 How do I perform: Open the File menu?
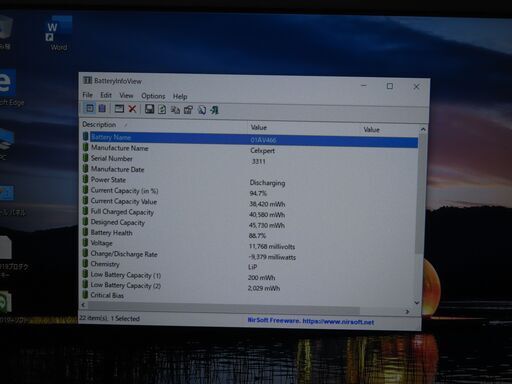point(87,95)
